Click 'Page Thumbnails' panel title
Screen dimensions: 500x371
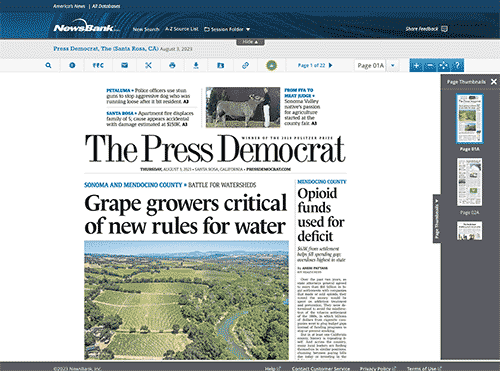tap(466, 82)
